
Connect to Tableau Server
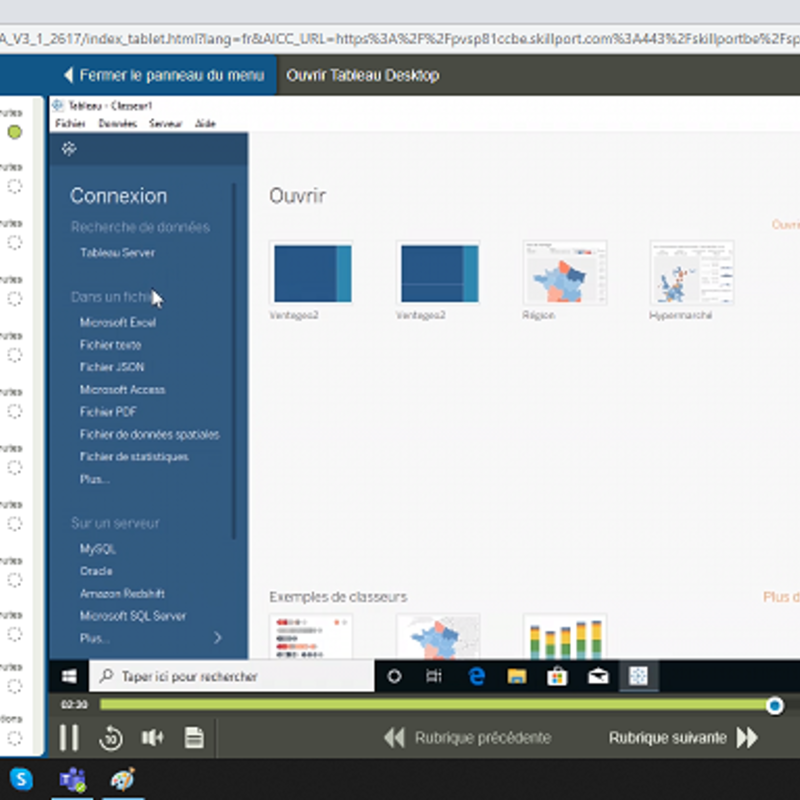(x=117, y=253)
